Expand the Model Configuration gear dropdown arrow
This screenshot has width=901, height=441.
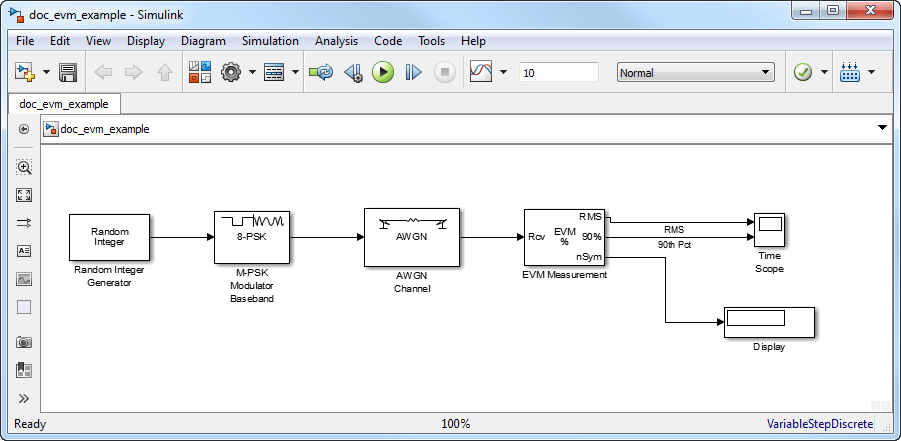252,72
